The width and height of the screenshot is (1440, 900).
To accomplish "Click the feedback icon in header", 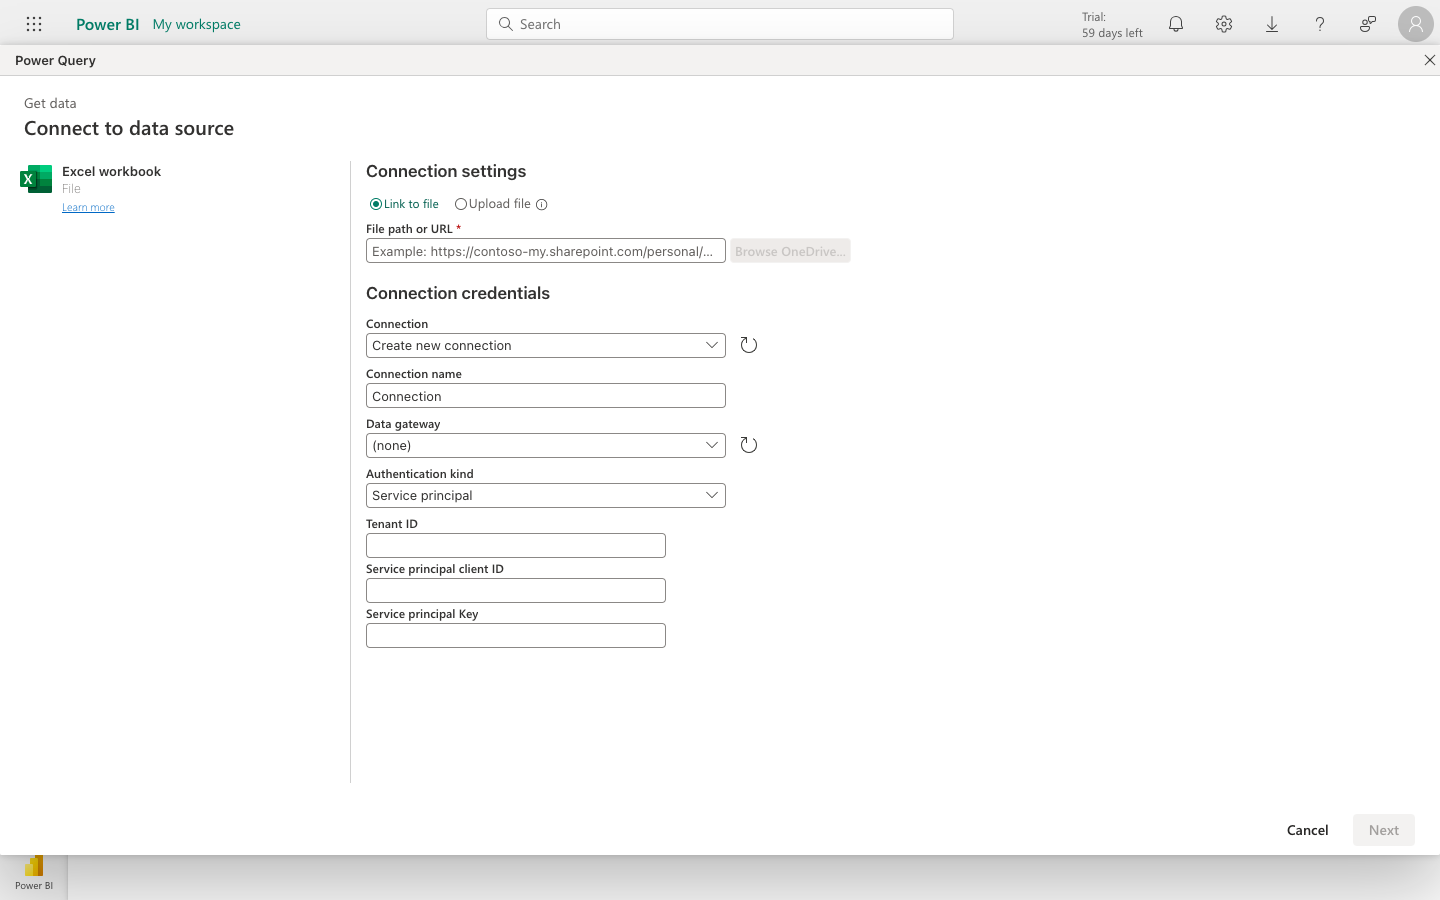I will [1368, 24].
